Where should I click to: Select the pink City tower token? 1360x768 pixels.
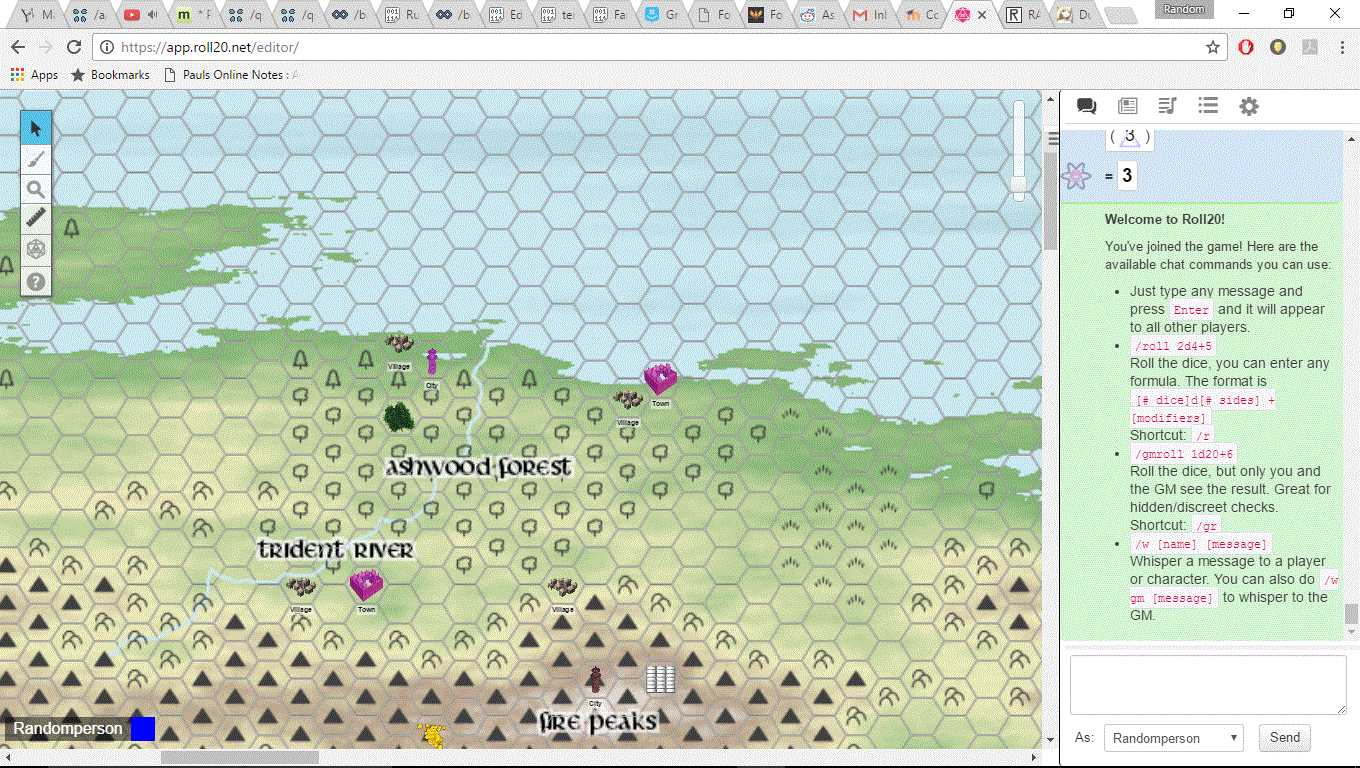pyautogui.click(x=432, y=362)
